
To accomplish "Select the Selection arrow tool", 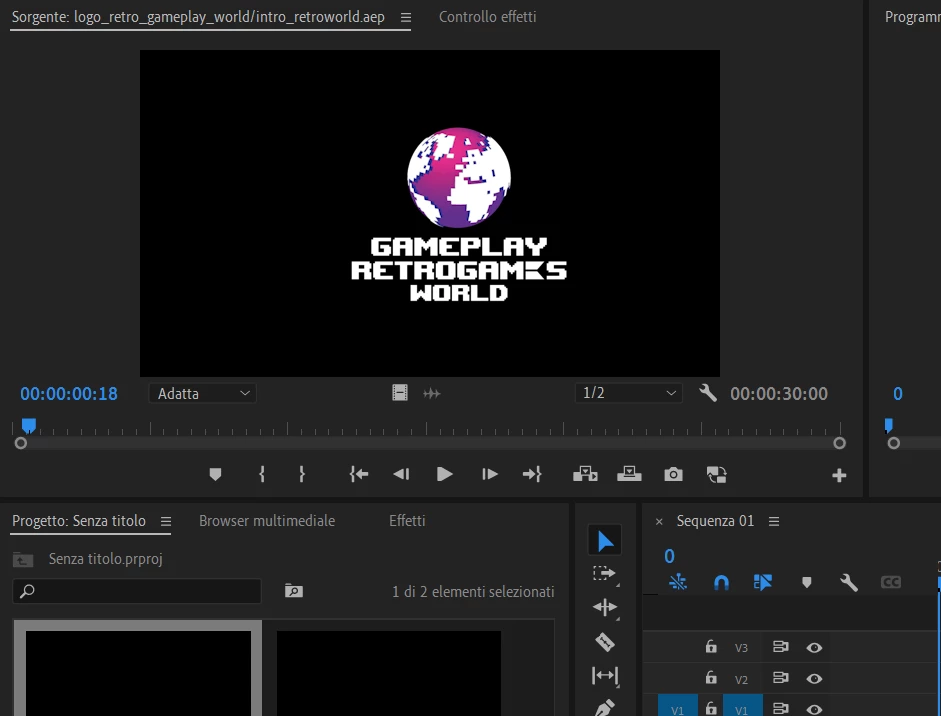I will 605,541.
